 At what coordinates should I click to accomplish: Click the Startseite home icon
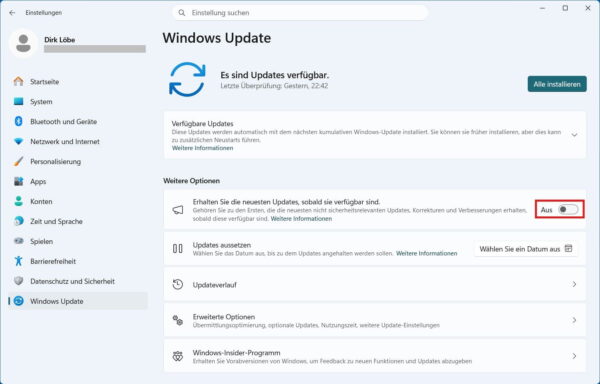pyautogui.click(x=18, y=81)
